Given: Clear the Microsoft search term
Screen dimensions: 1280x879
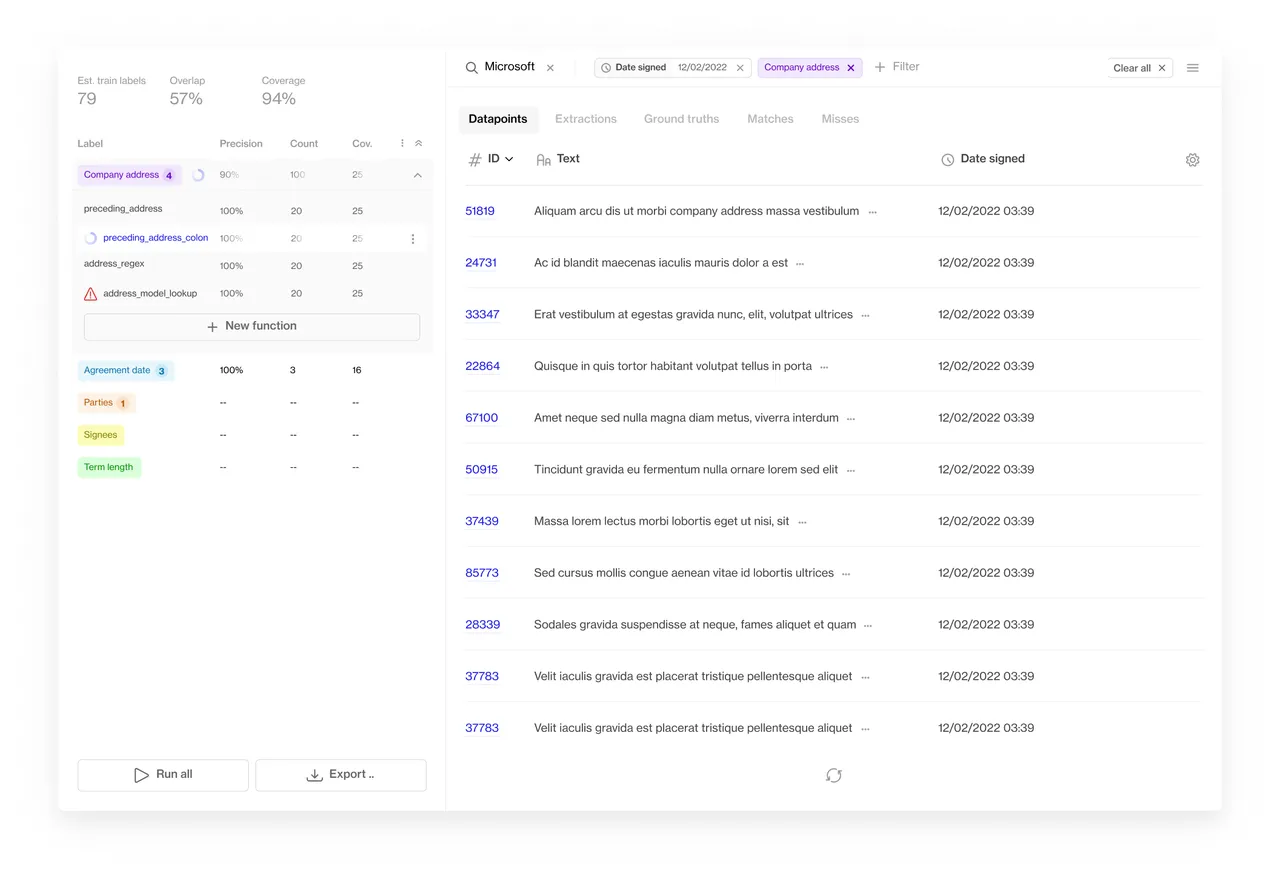Looking at the screenshot, I should [550, 68].
